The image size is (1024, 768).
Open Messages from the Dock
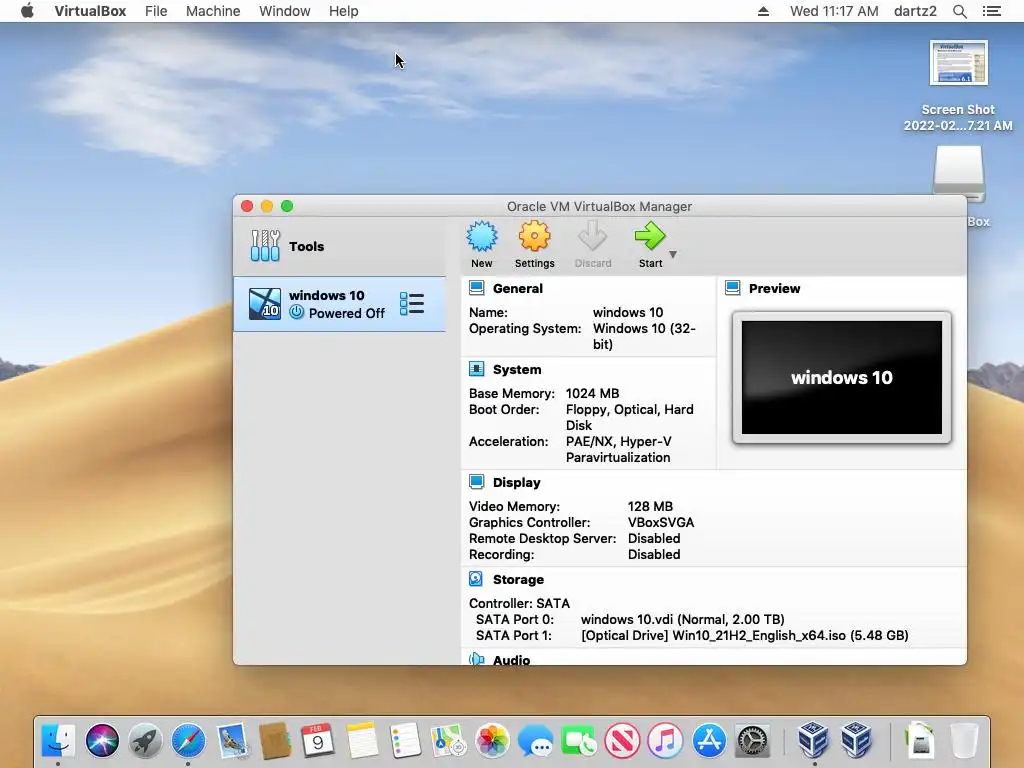[535, 741]
